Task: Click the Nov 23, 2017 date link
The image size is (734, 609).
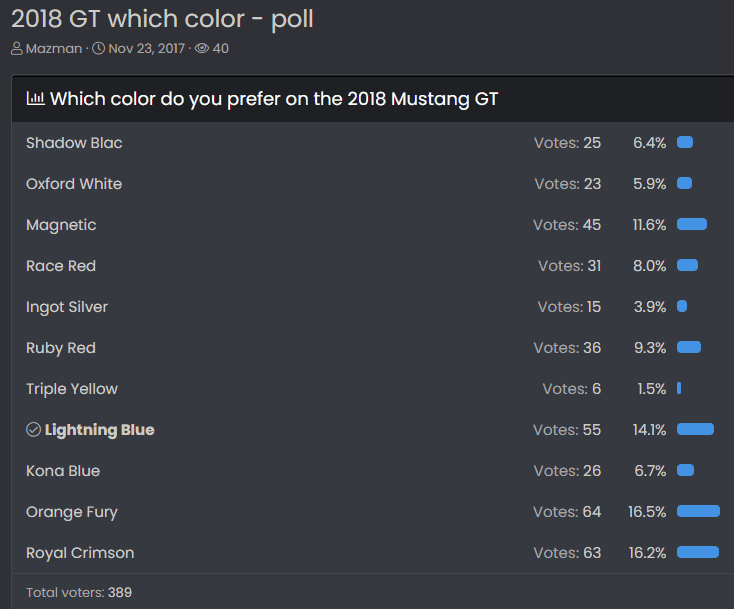Action: tap(147, 49)
